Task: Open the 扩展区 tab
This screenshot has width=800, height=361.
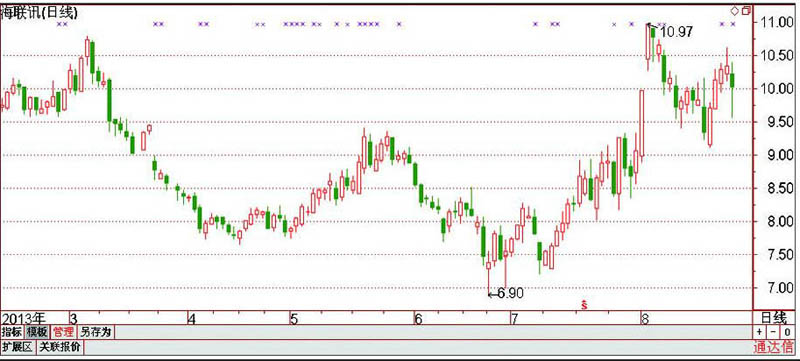Action: [17, 348]
